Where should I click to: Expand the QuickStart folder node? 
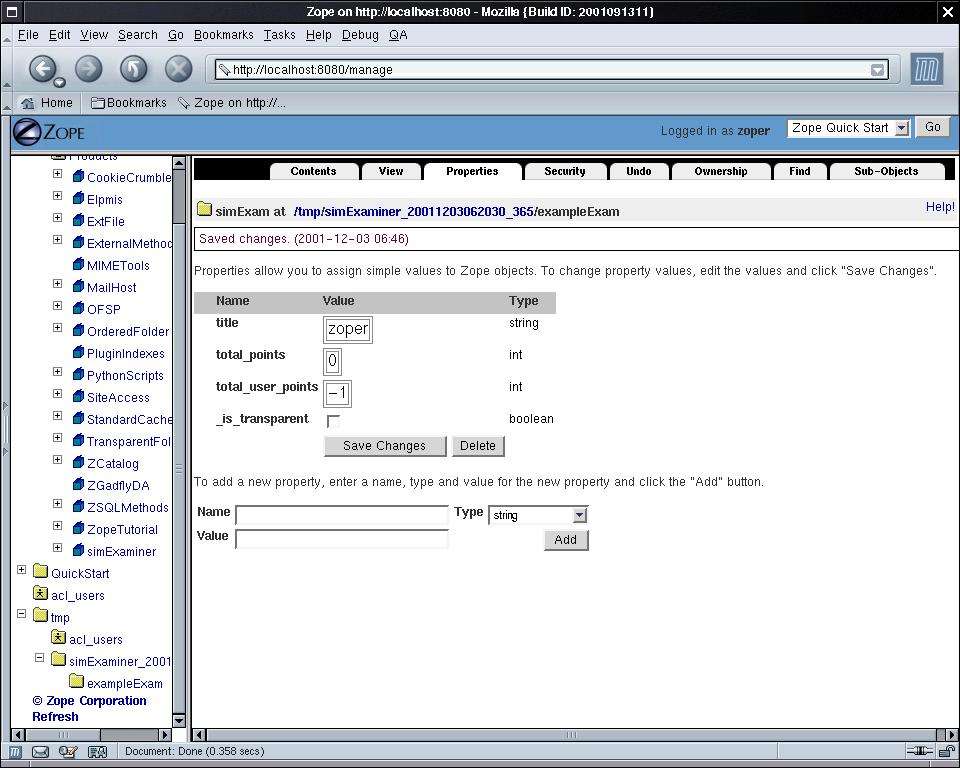pos(21,570)
